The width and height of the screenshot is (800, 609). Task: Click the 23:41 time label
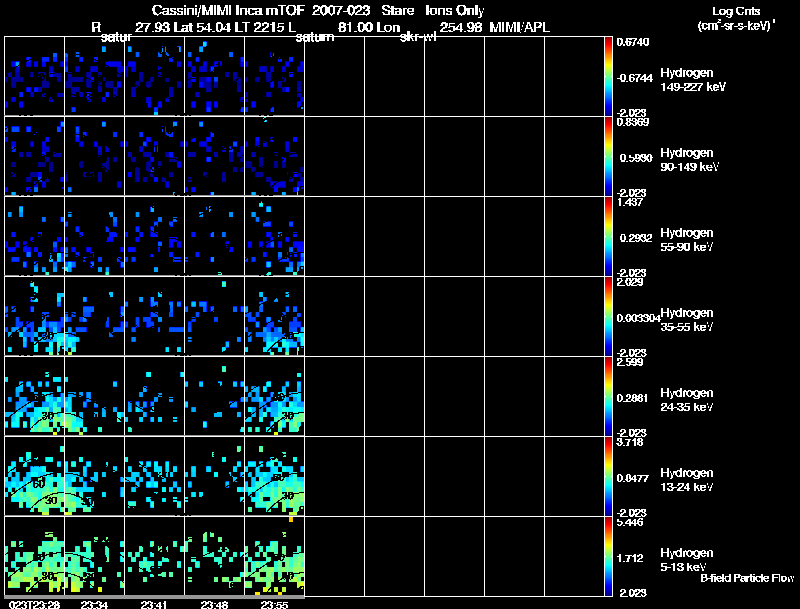pos(155,604)
